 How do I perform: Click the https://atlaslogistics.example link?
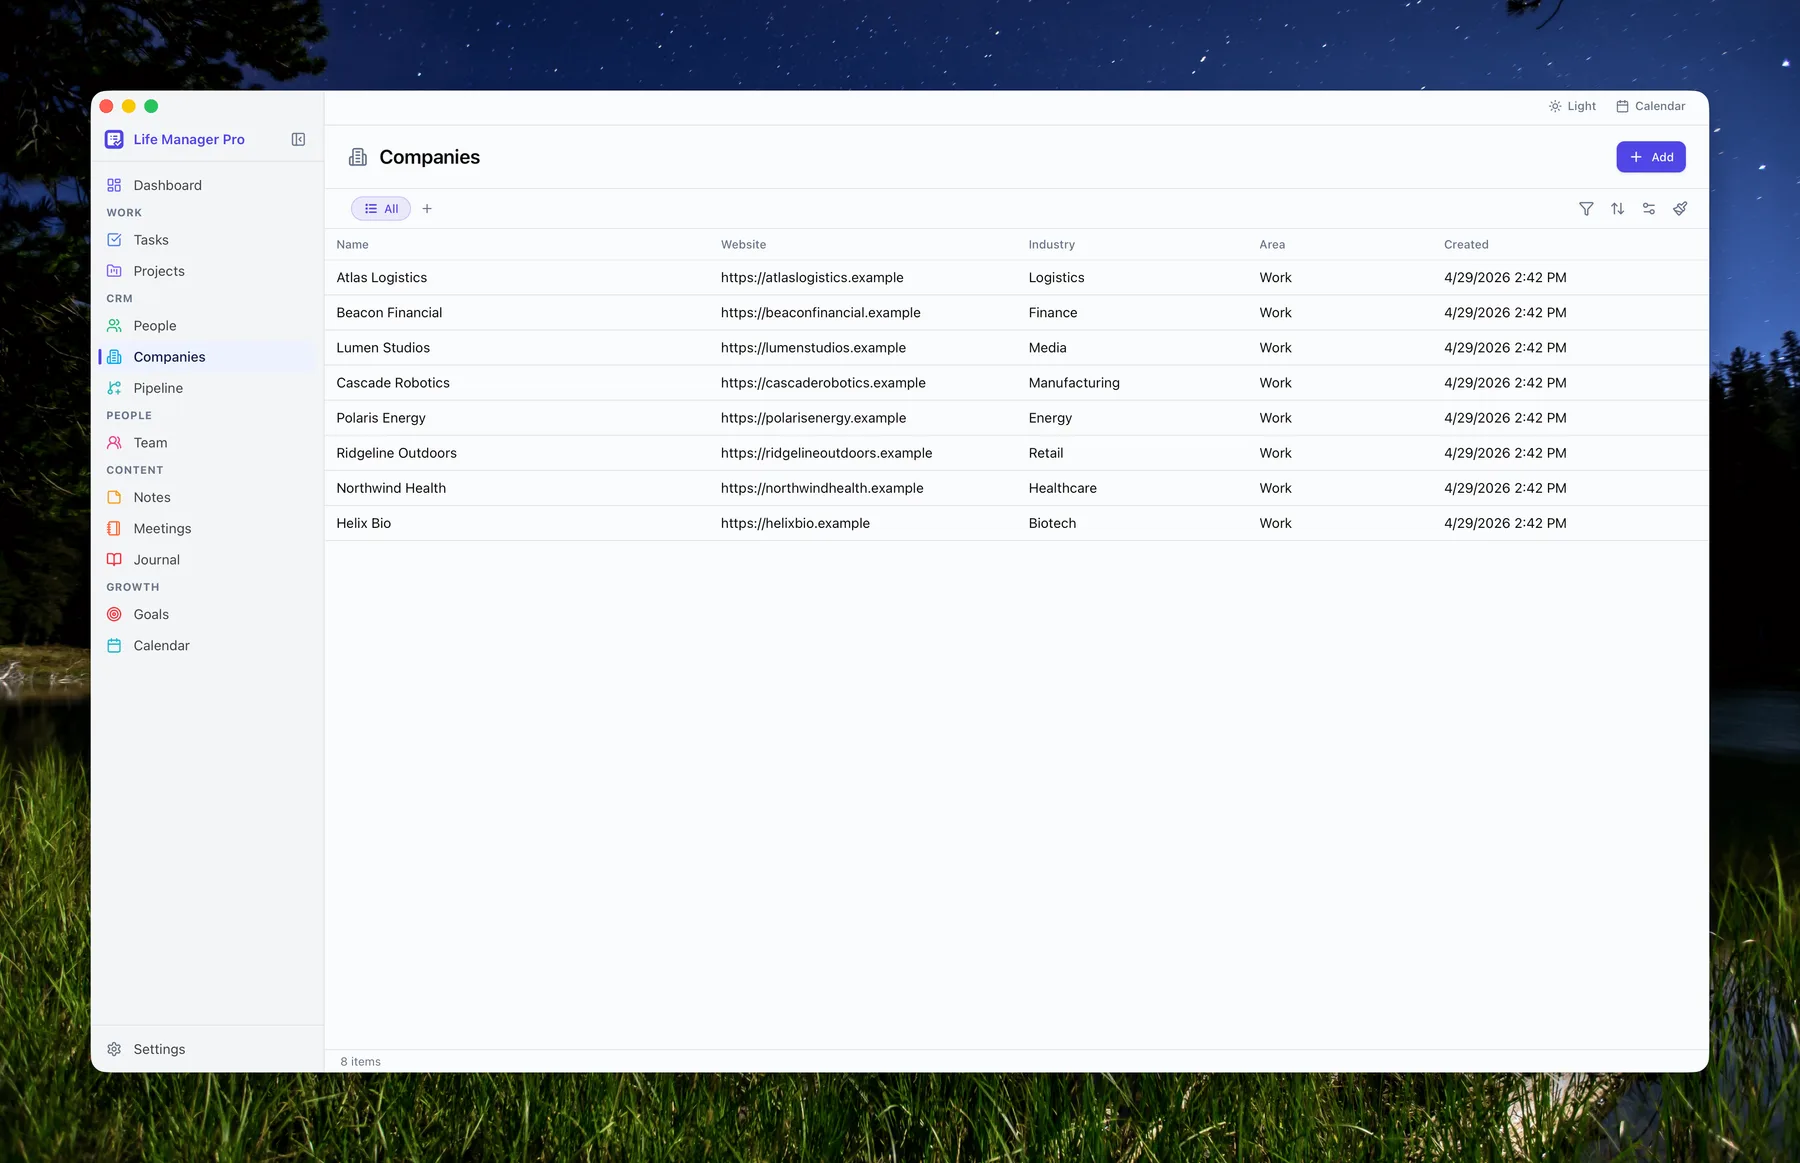[812, 278]
